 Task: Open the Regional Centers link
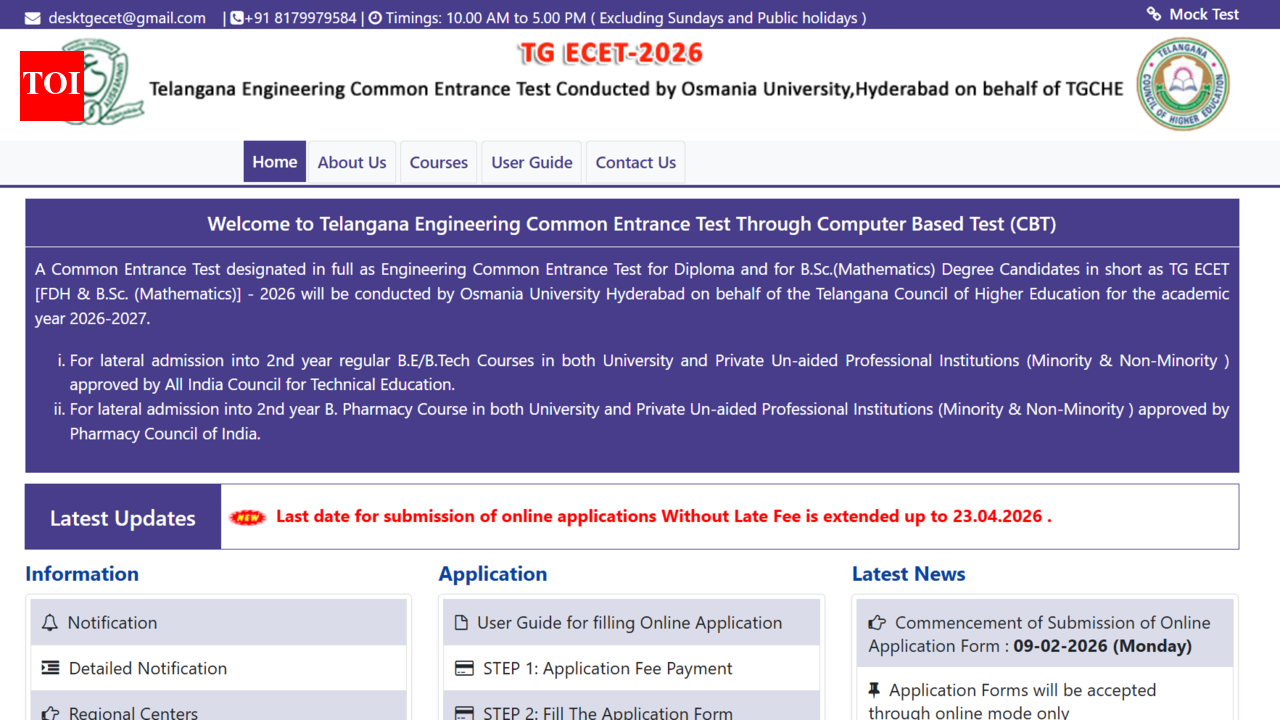click(132, 711)
